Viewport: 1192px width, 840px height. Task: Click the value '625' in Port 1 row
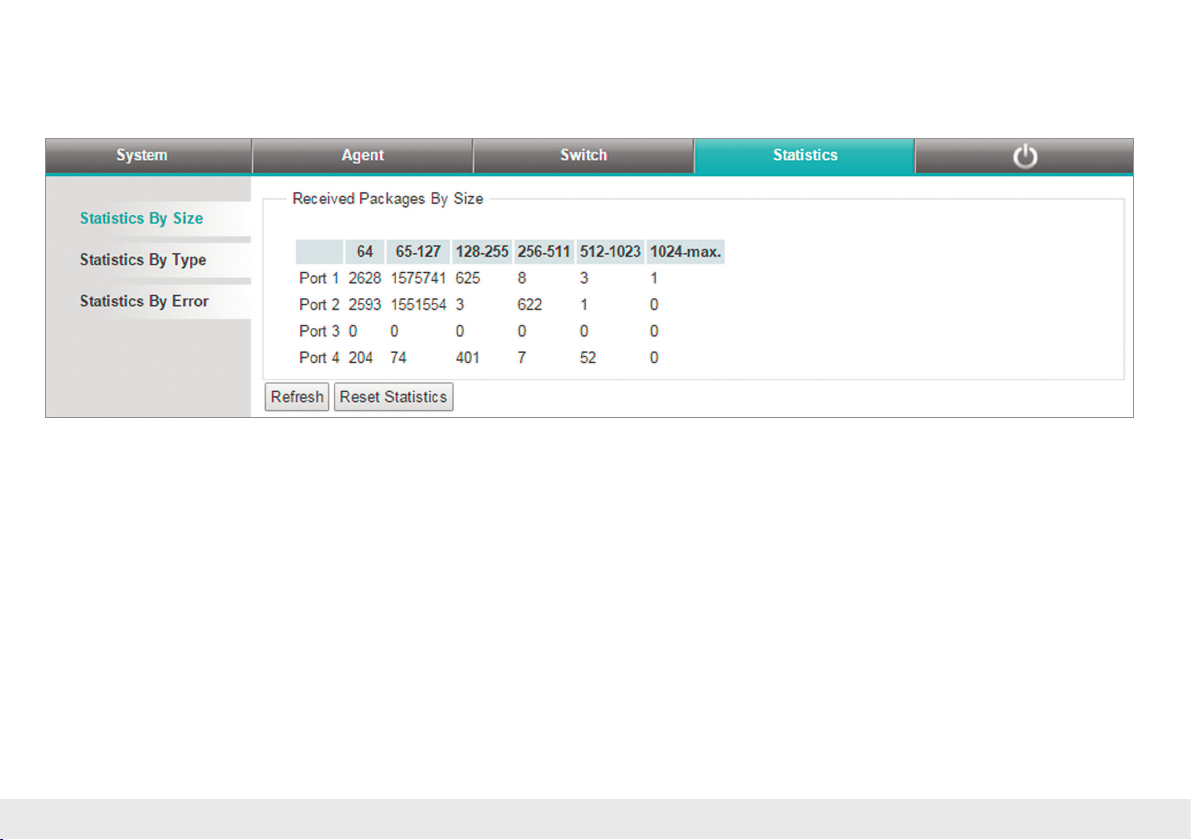[x=468, y=278]
